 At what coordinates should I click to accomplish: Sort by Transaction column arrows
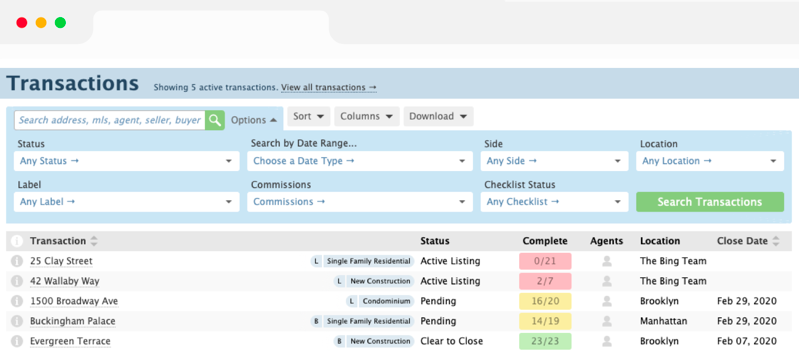click(x=94, y=241)
